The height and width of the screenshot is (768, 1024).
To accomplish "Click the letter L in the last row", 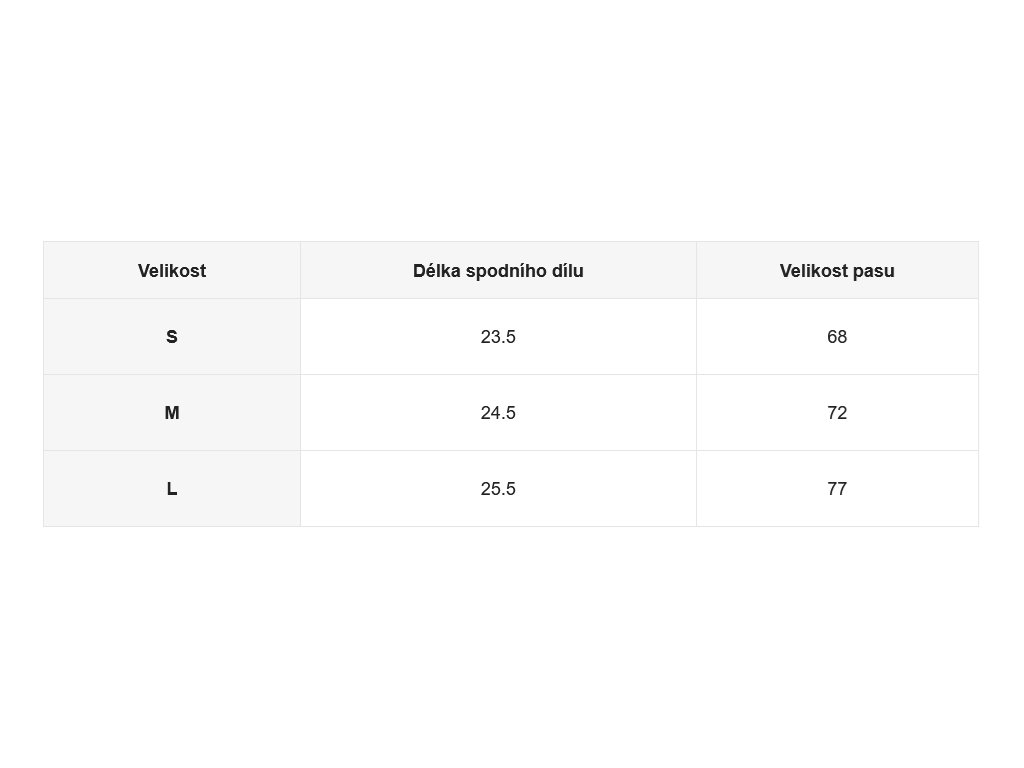I will pyautogui.click(x=172, y=488).
